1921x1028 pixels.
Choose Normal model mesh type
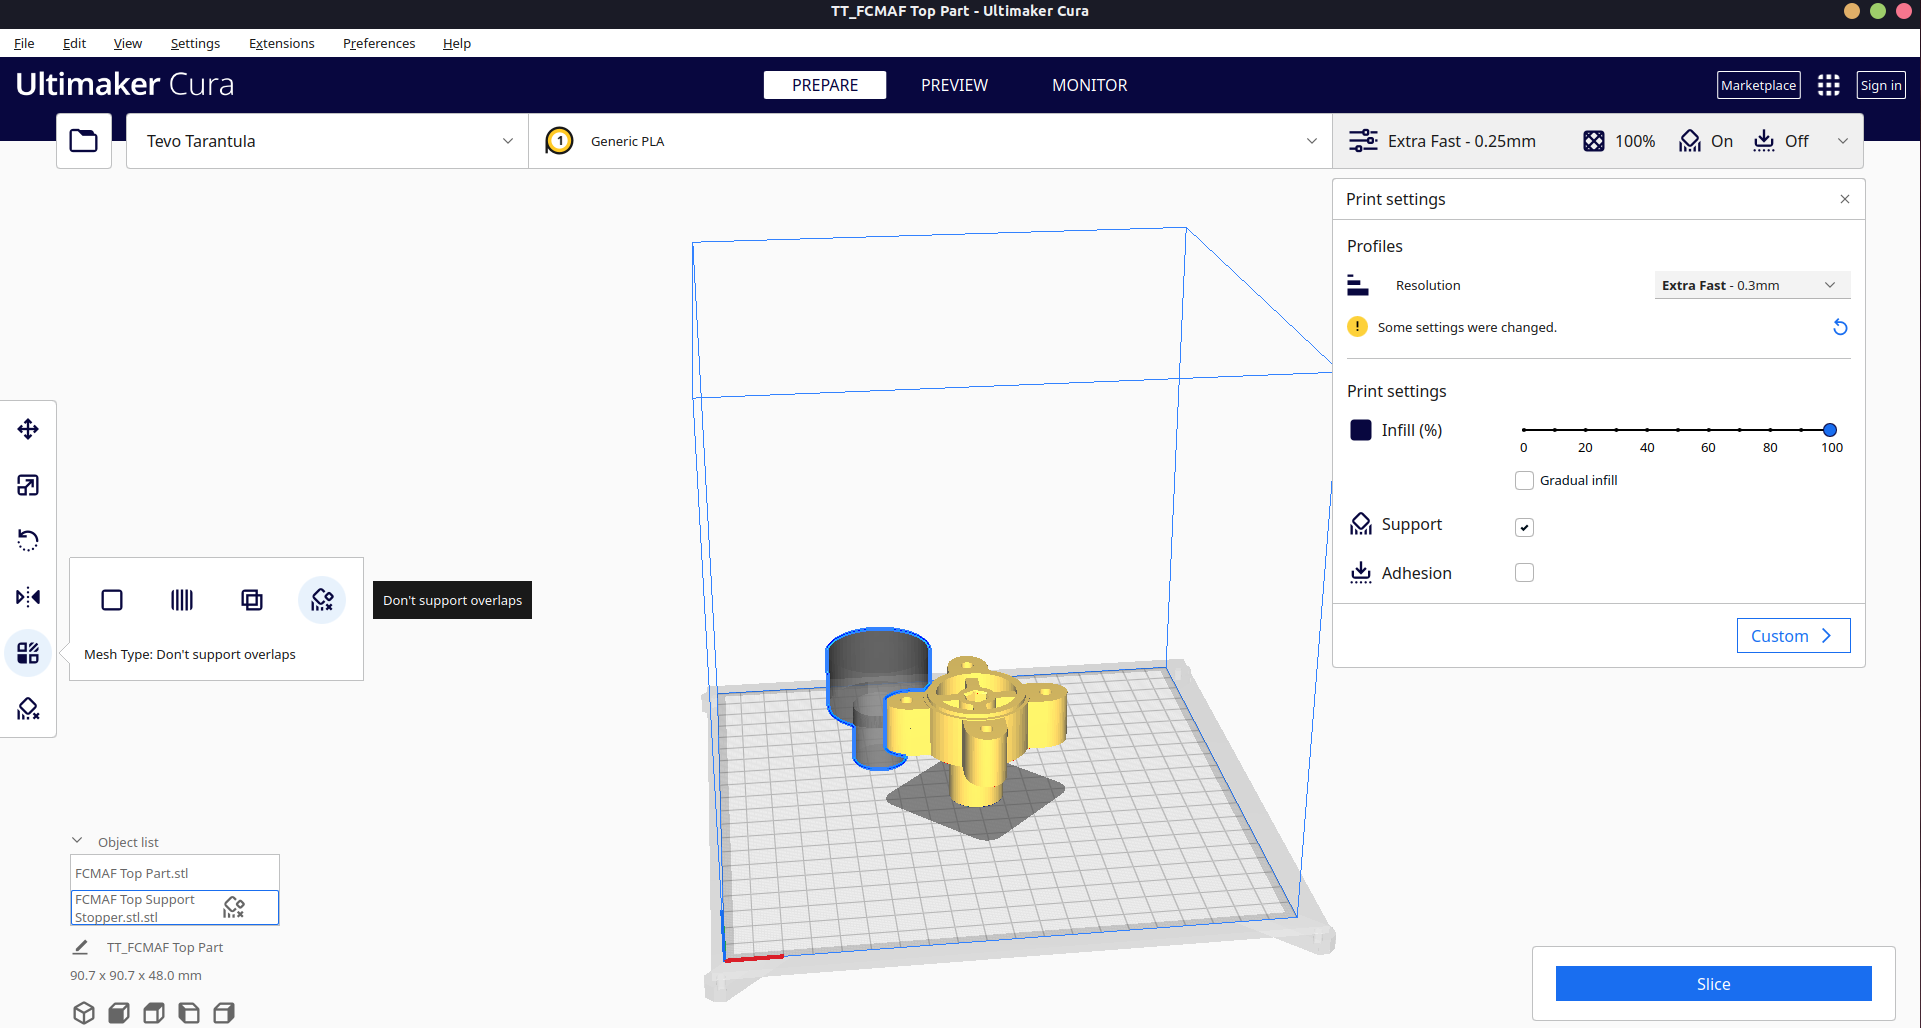112,600
